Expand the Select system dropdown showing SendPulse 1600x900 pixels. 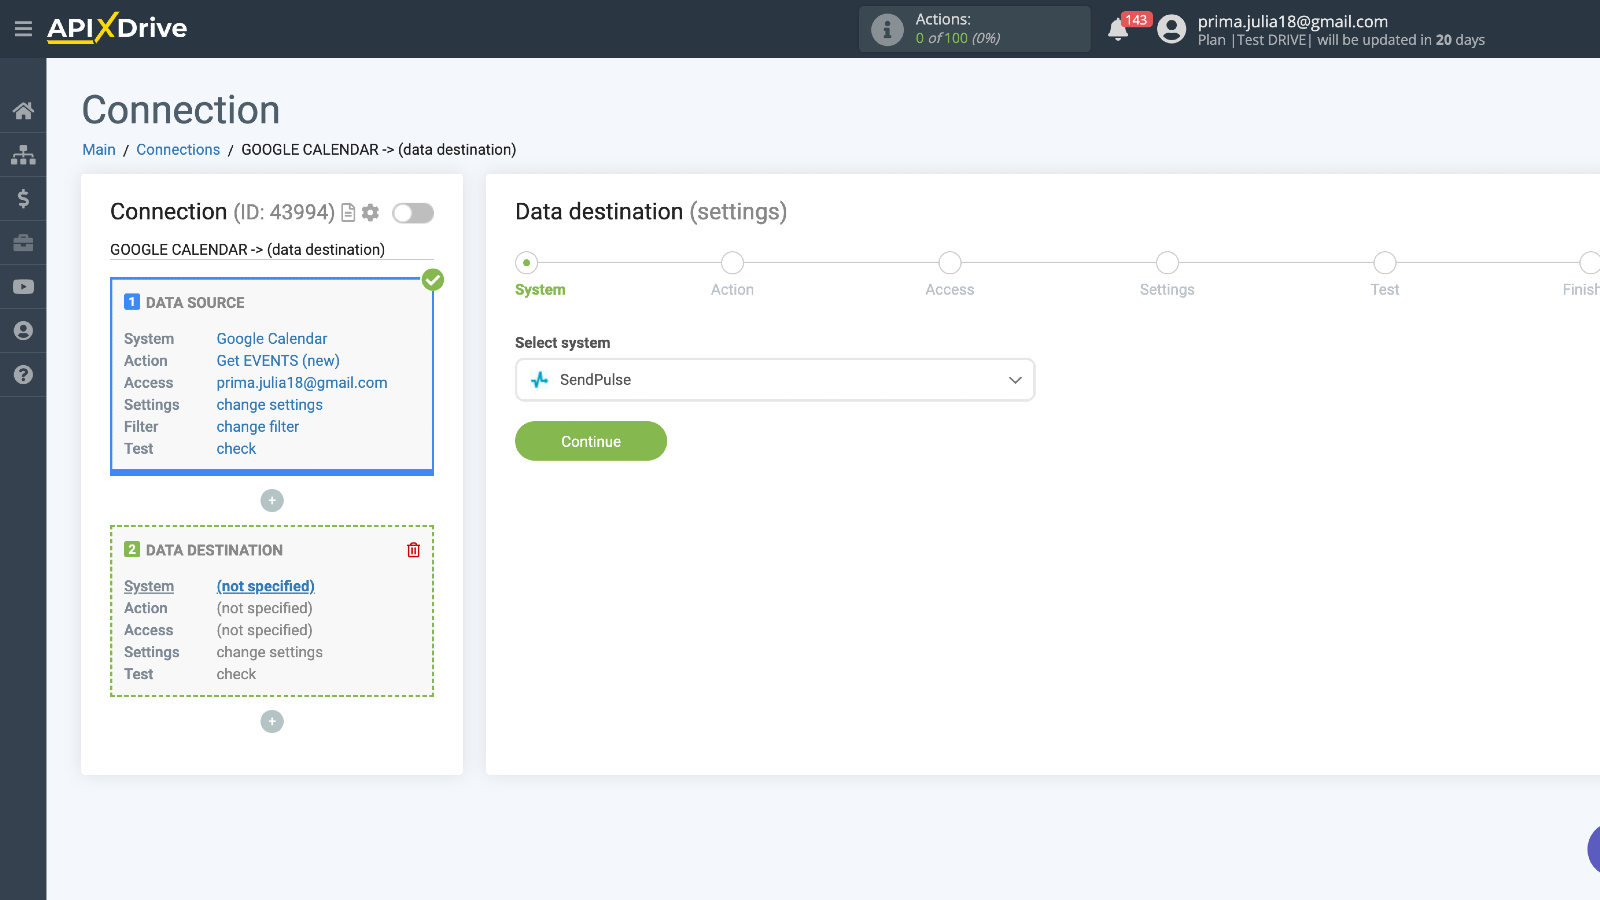point(774,380)
